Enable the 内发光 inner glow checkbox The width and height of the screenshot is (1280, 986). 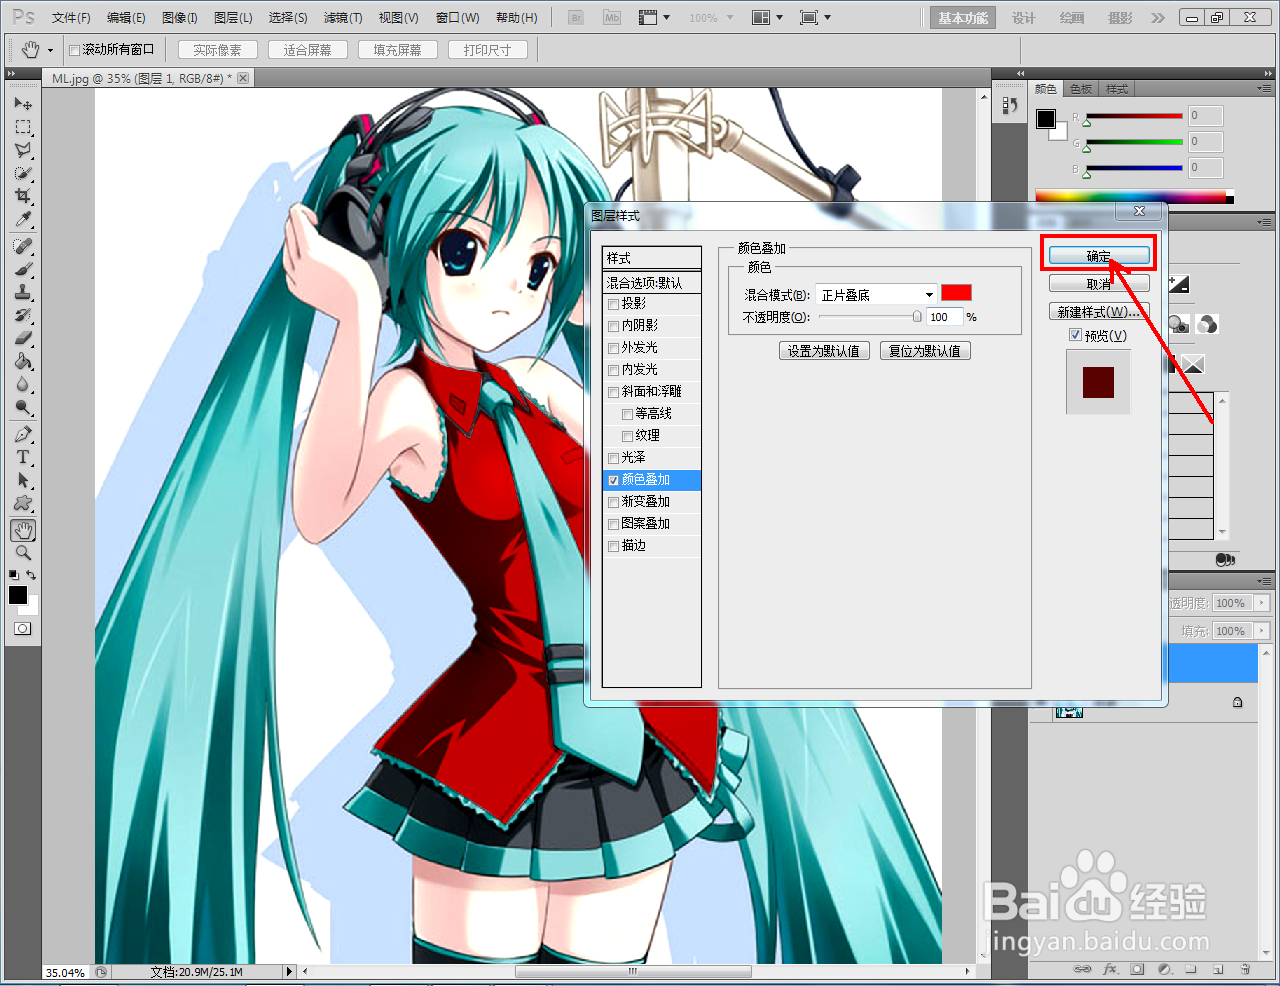[x=614, y=370]
